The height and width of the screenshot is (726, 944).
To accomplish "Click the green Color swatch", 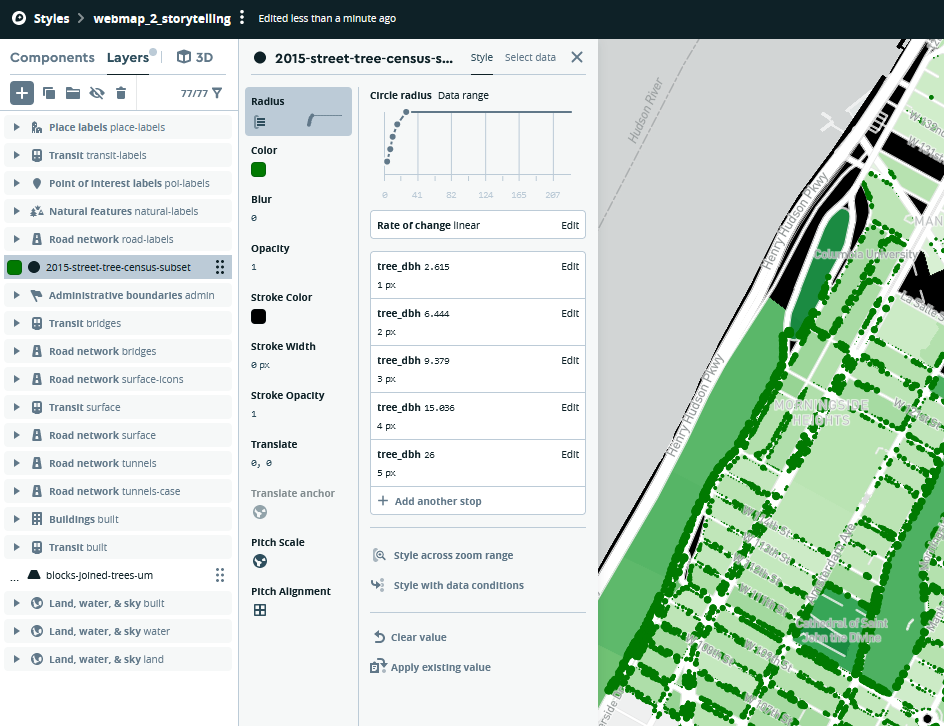I will coord(258,169).
